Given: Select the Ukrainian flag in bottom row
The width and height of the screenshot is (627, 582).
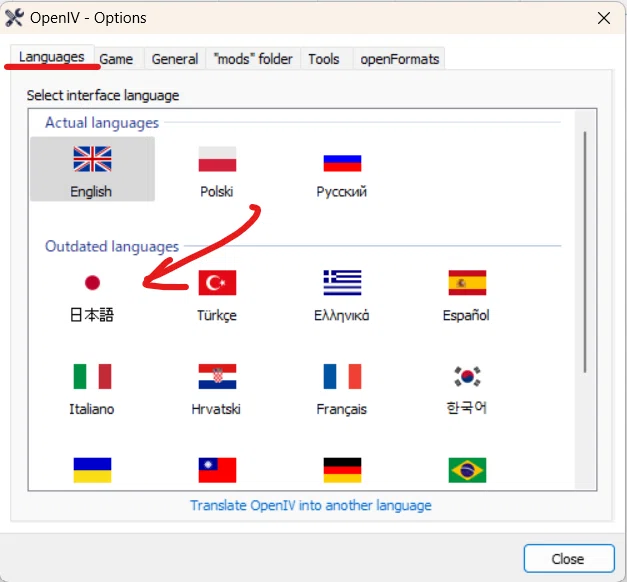Looking at the screenshot, I should (x=92, y=470).
